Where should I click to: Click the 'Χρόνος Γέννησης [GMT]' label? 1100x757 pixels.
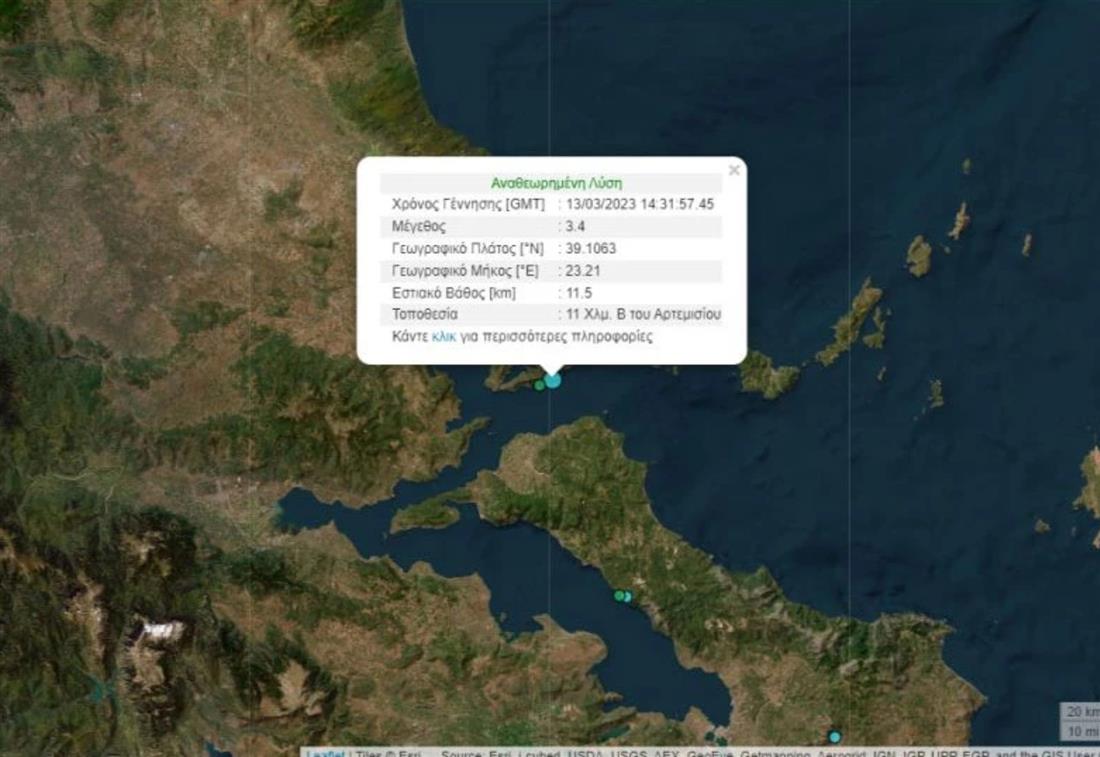pos(468,204)
